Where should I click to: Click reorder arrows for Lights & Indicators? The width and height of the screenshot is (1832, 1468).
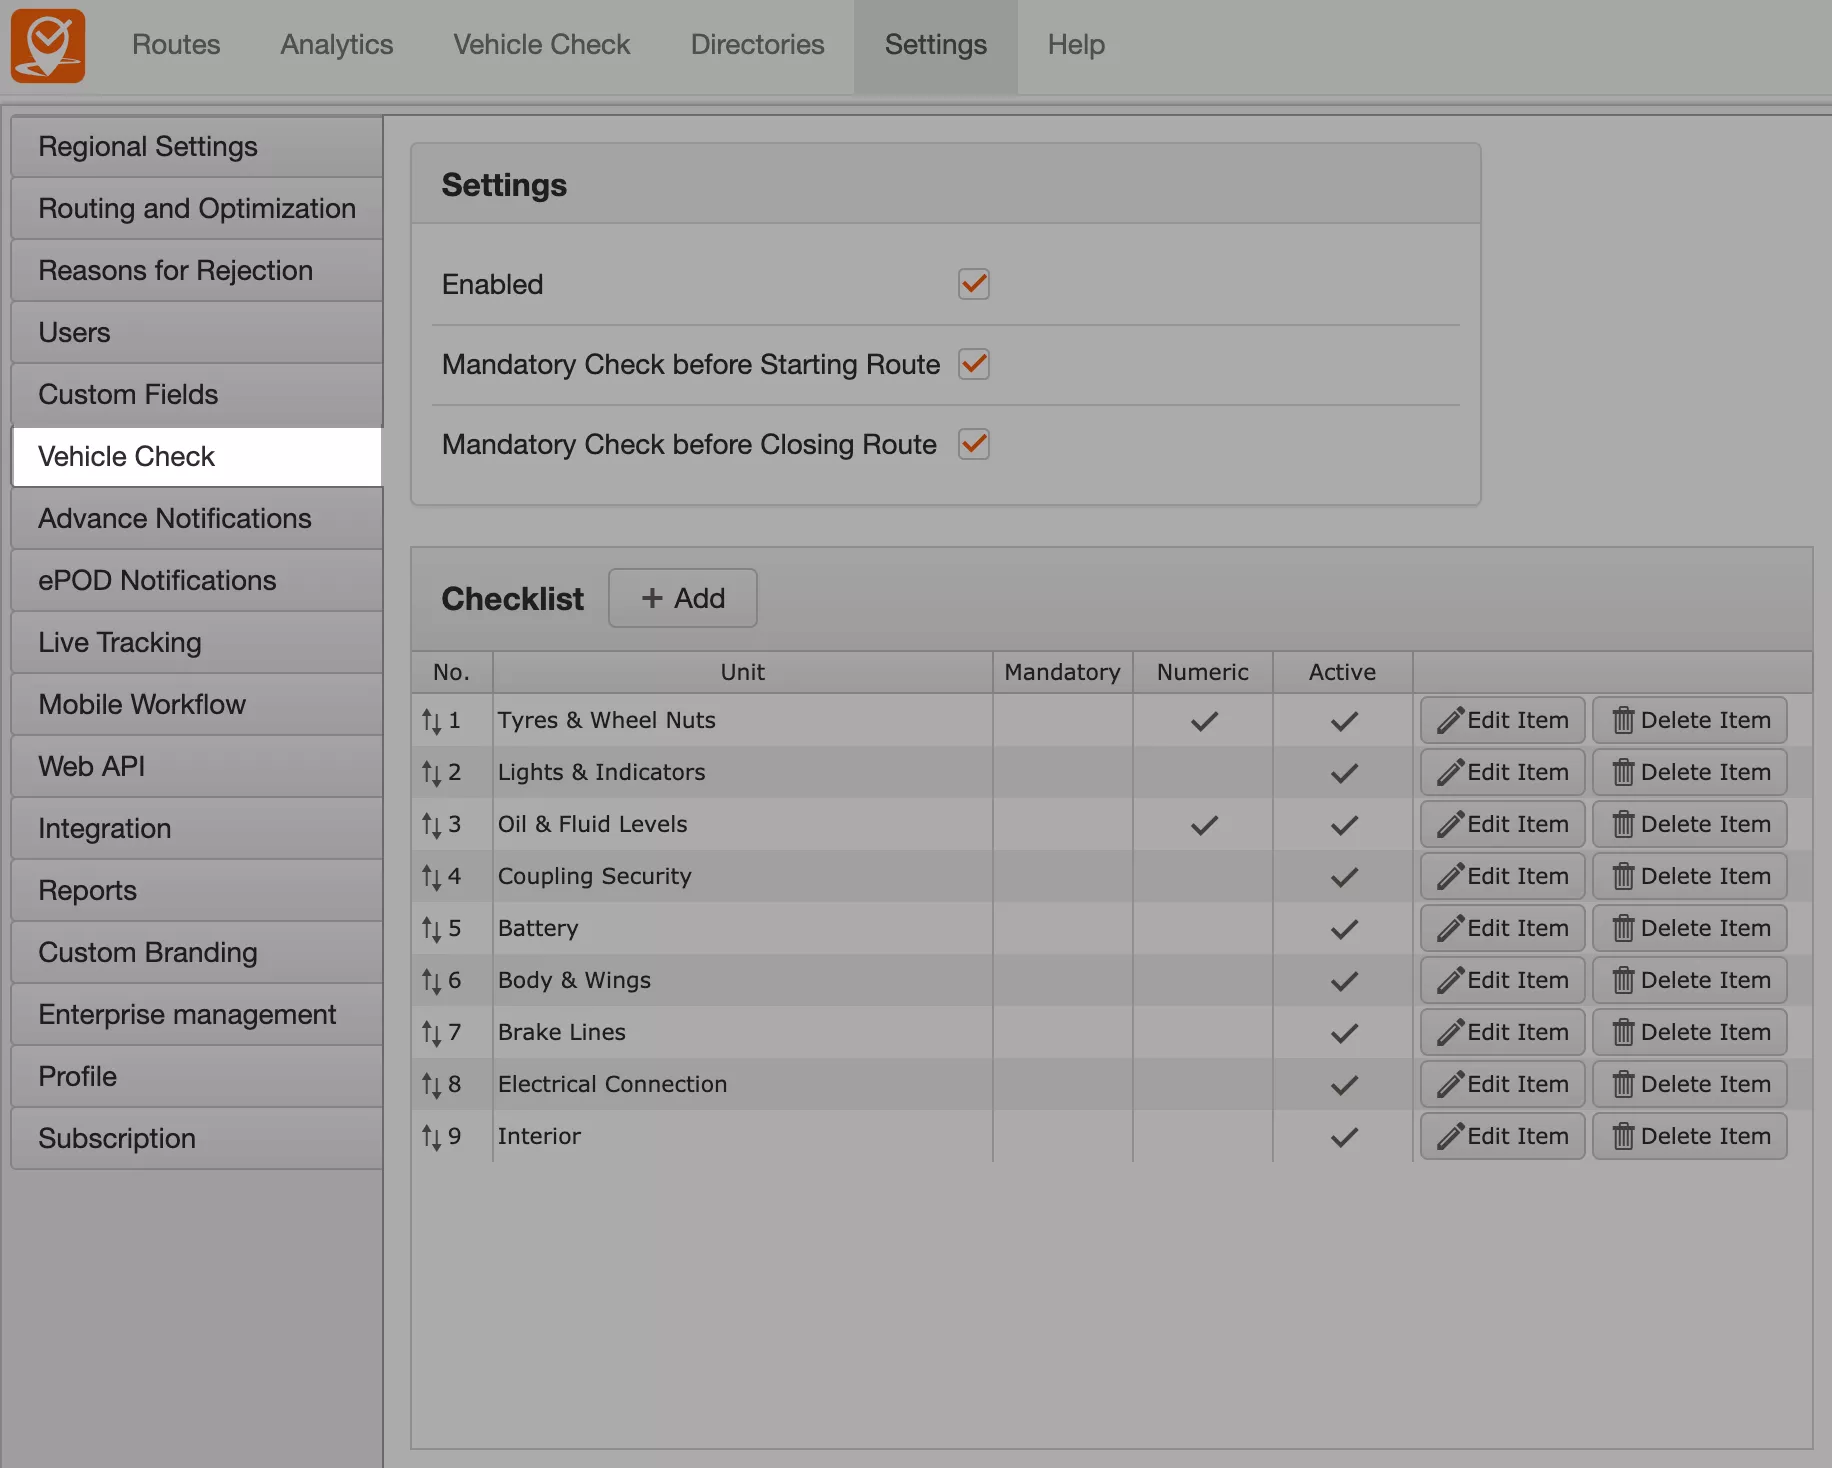[431, 773]
